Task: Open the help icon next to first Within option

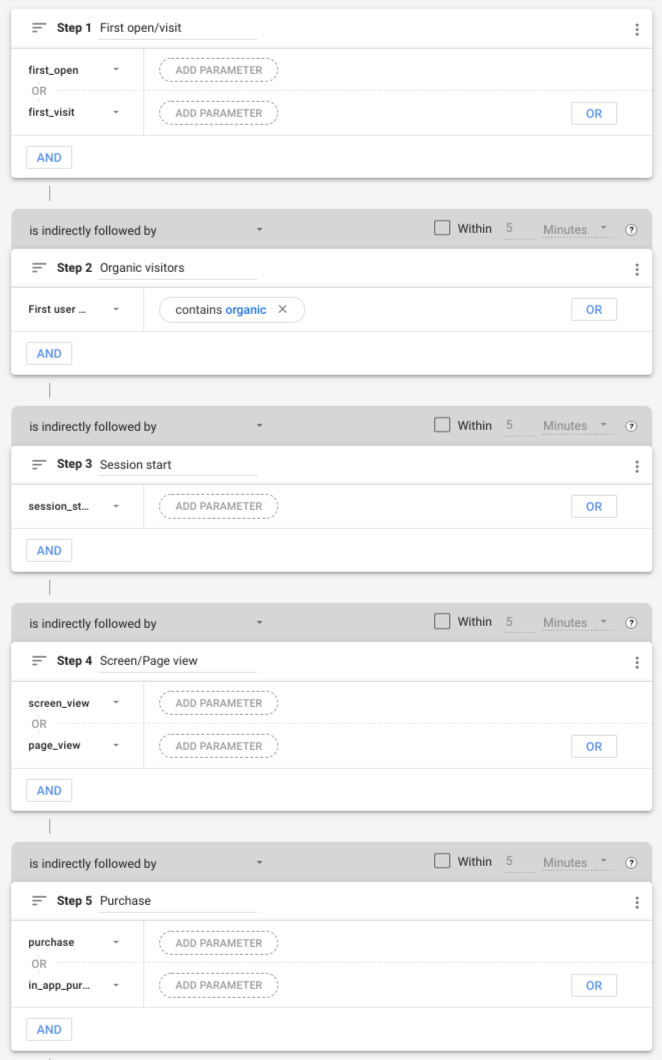Action: pyautogui.click(x=632, y=229)
